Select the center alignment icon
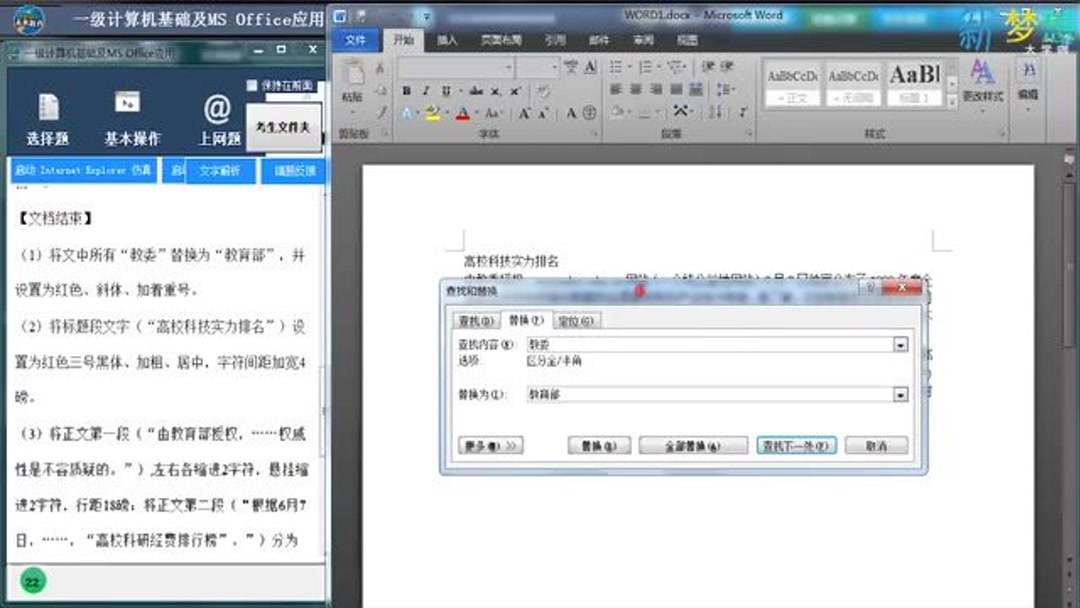 pyautogui.click(x=633, y=88)
